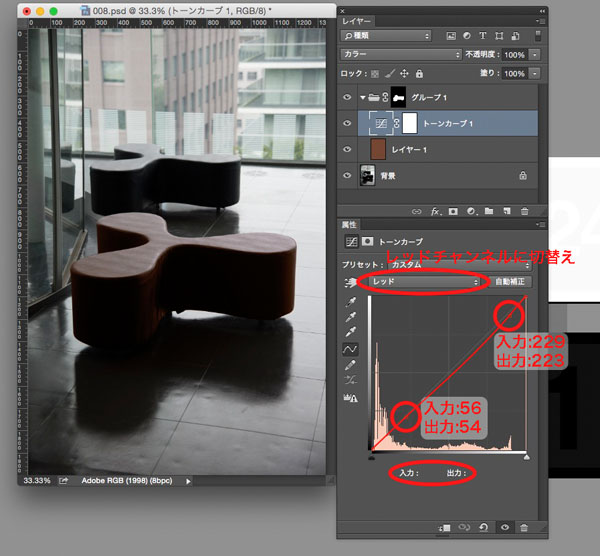This screenshot has height=556, width=600.
Task: Open the 不透明度 opacity slider dropdown
Action: (x=535, y=54)
